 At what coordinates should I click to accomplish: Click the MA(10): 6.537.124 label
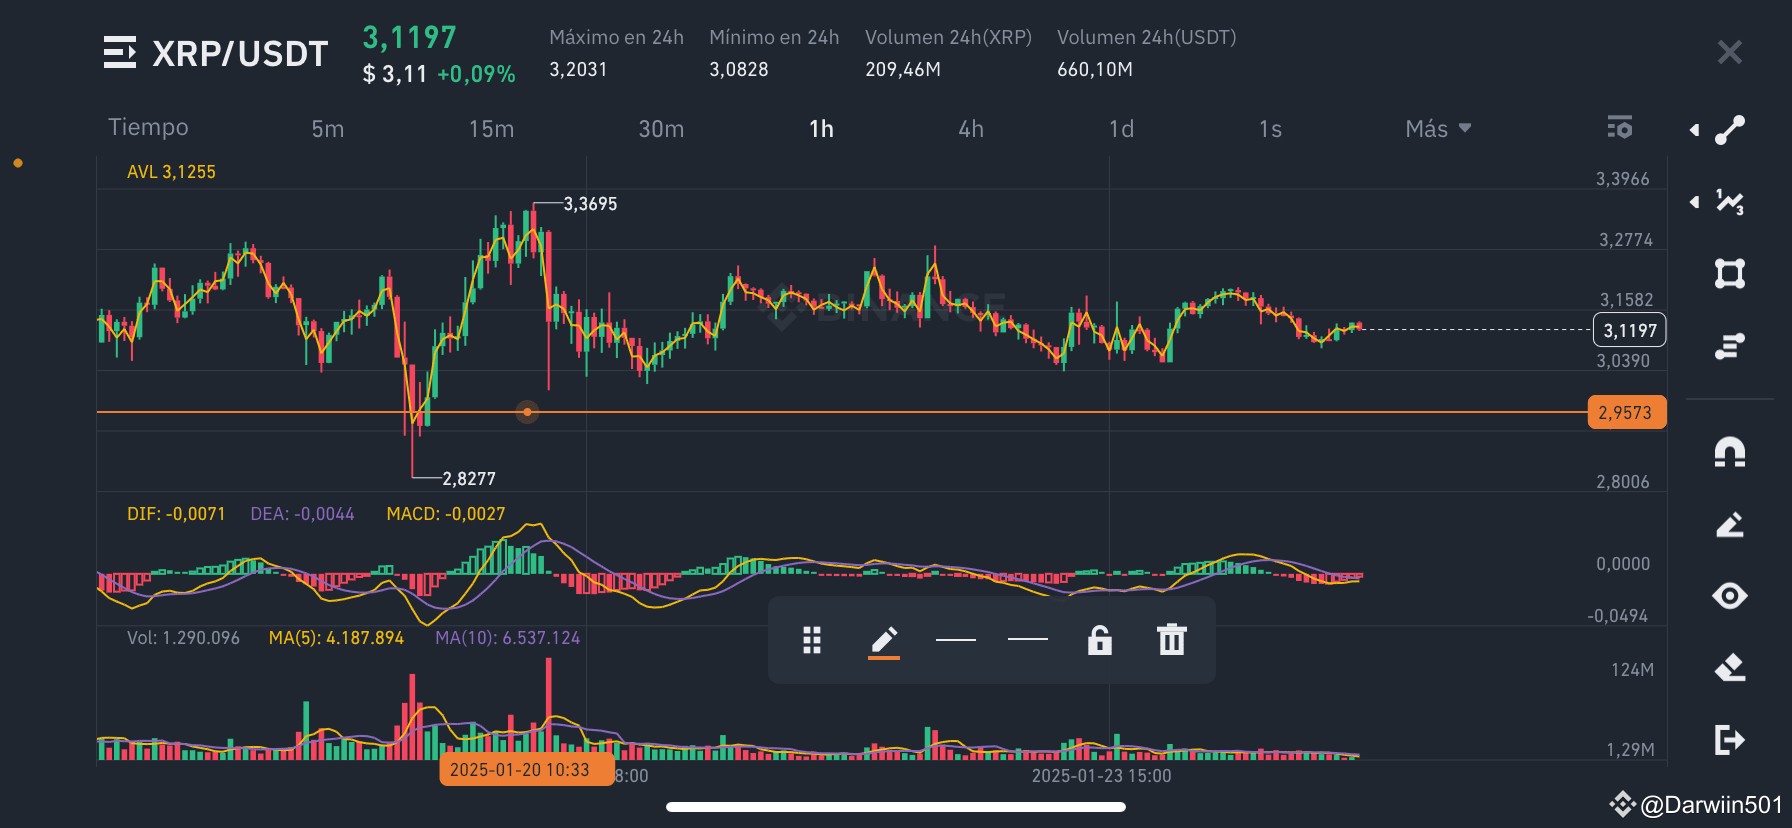pos(507,638)
